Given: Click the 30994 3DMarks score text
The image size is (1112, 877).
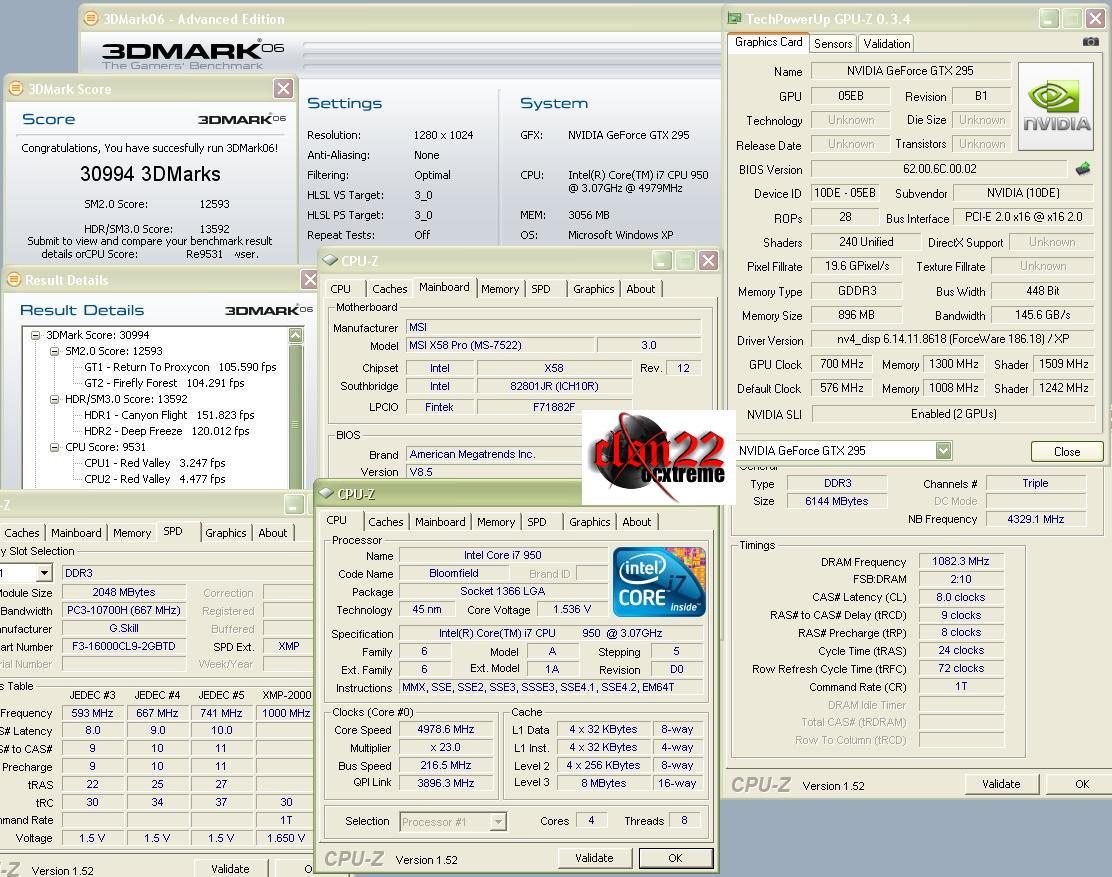Looking at the screenshot, I should tap(150, 174).
